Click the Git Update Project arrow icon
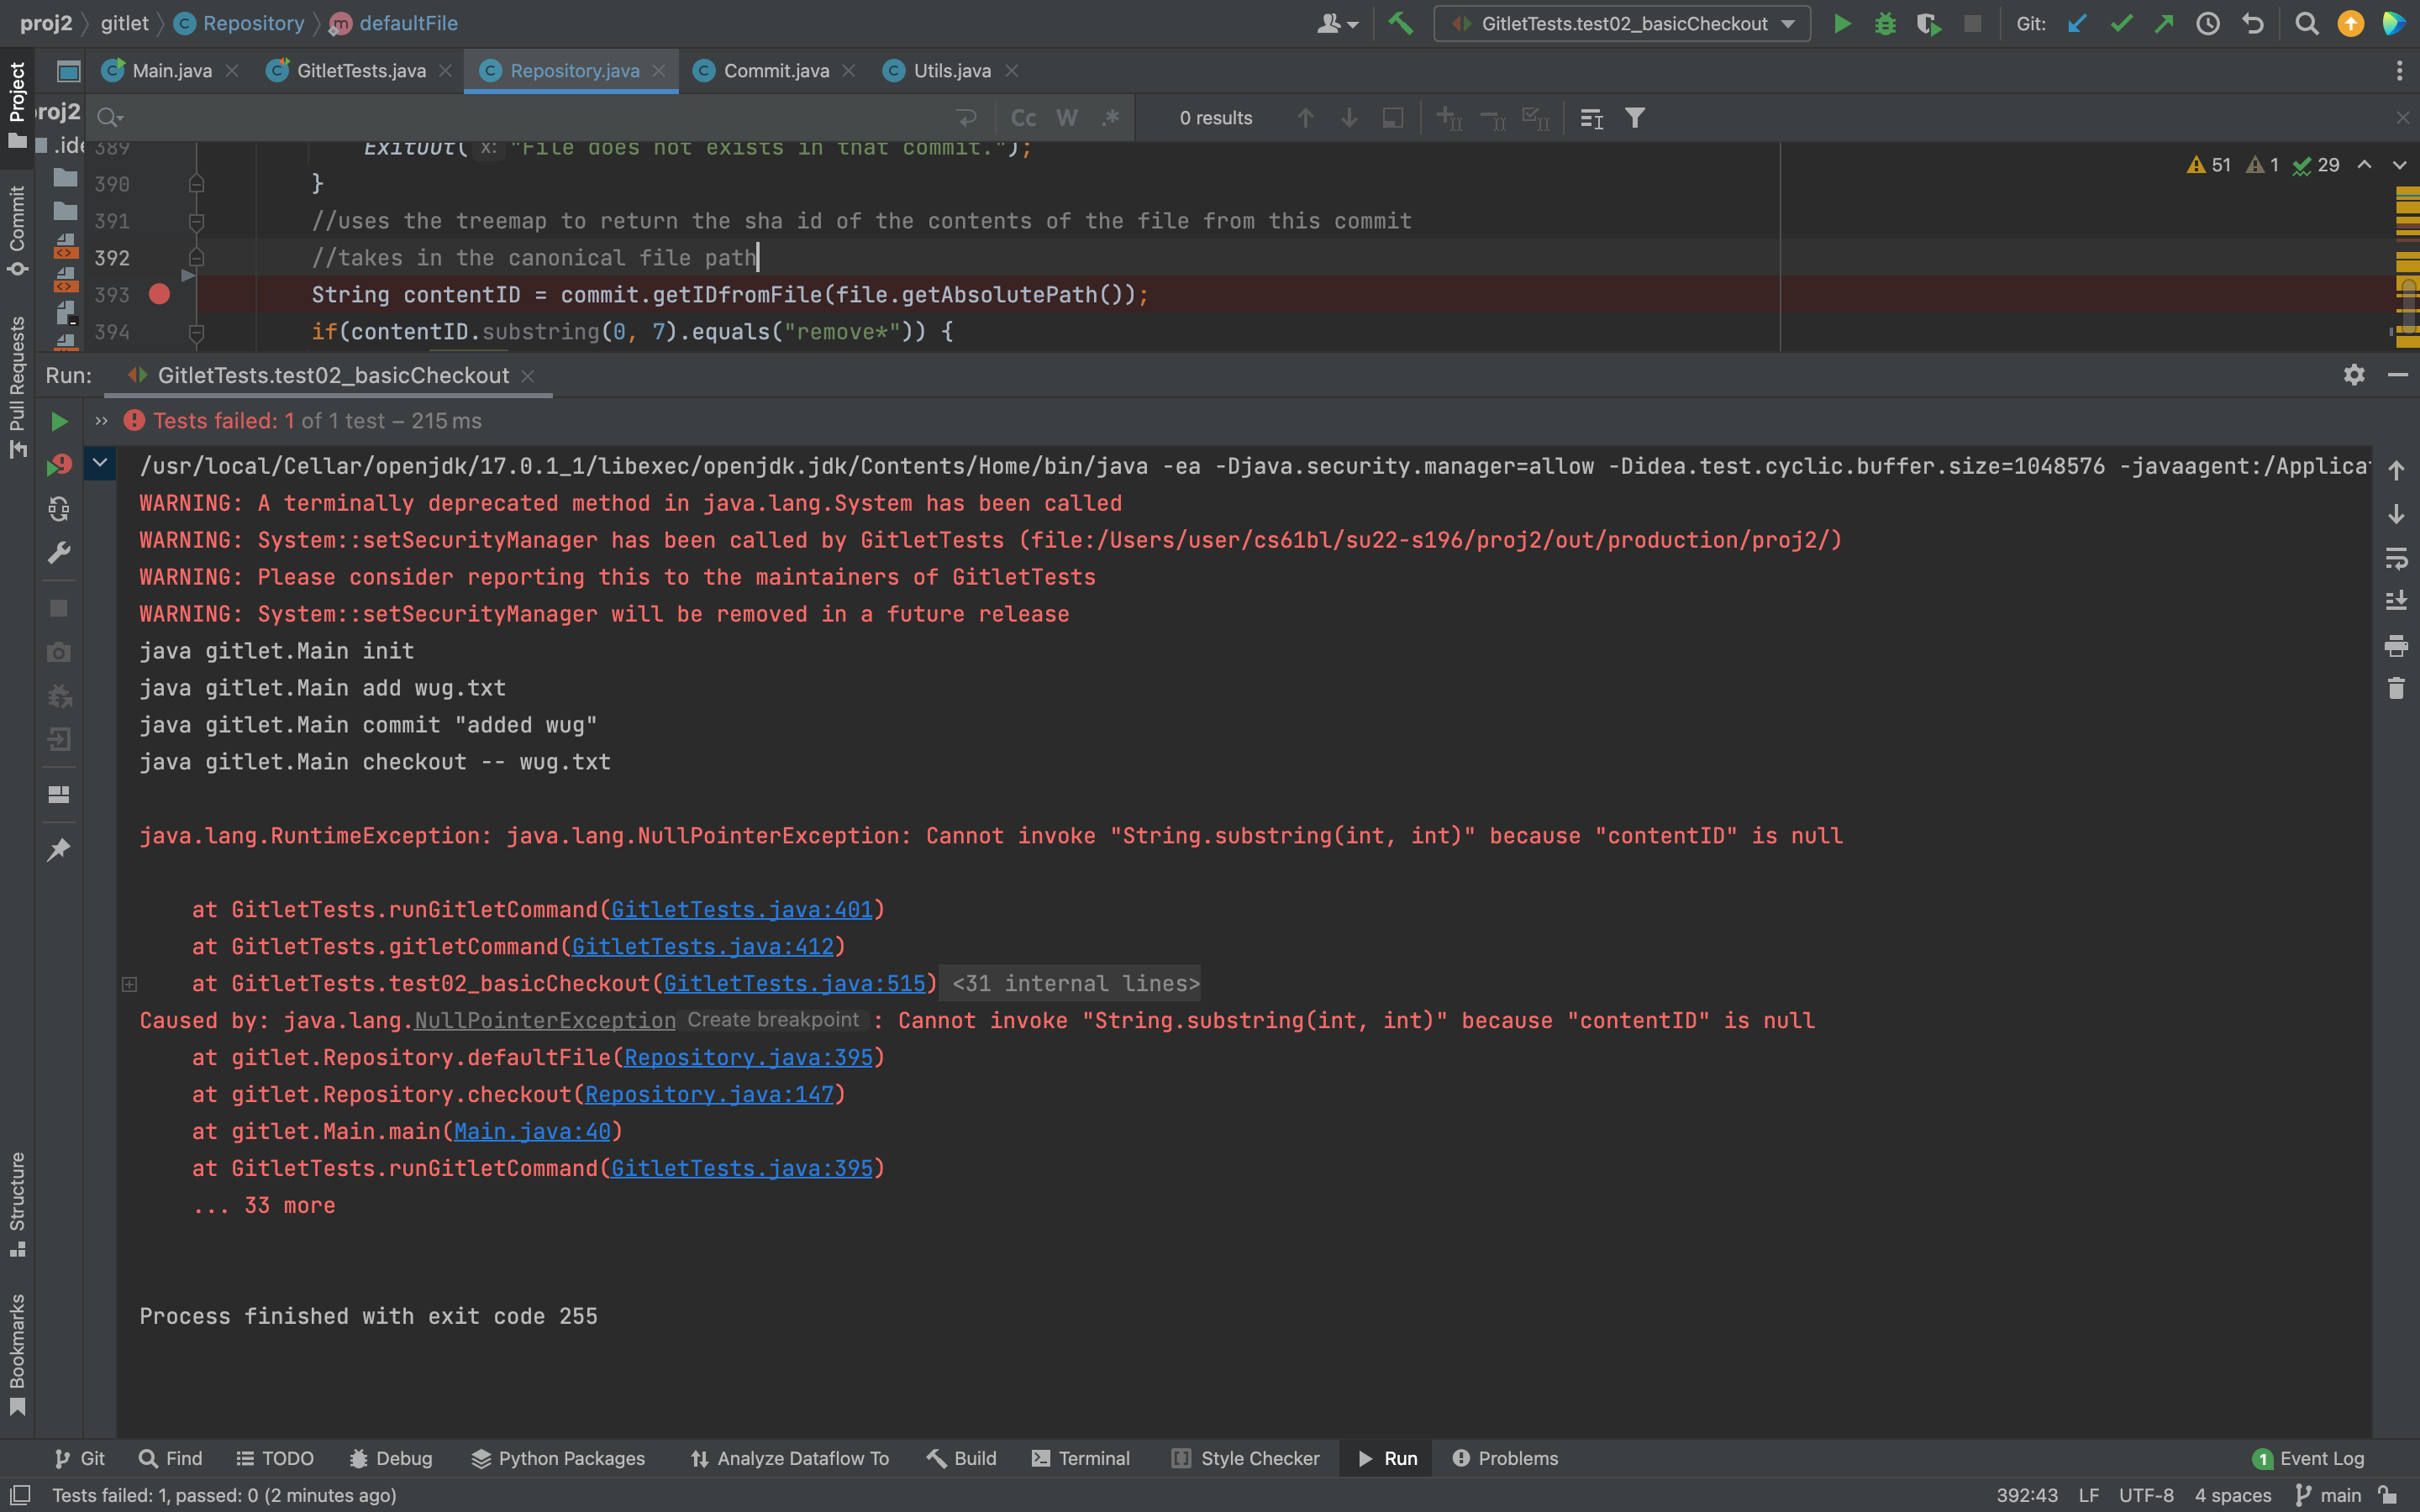This screenshot has height=1512, width=2420. (x=2077, y=23)
